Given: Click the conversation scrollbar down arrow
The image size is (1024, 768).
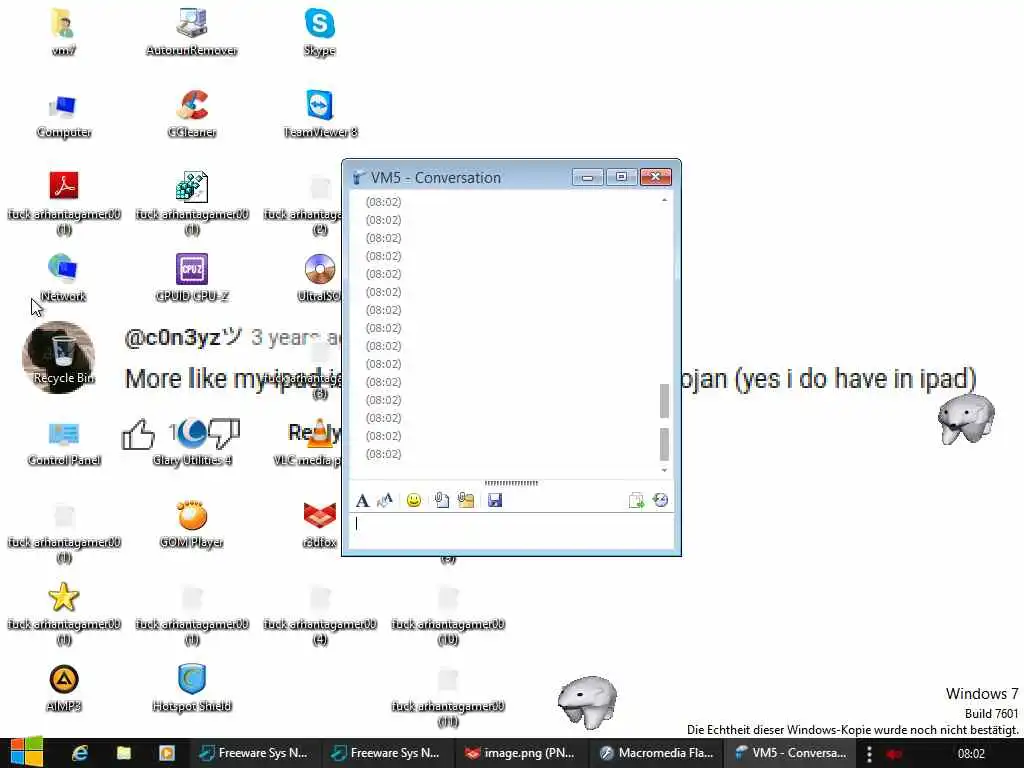Looking at the screenshot, I should [664, 470].
